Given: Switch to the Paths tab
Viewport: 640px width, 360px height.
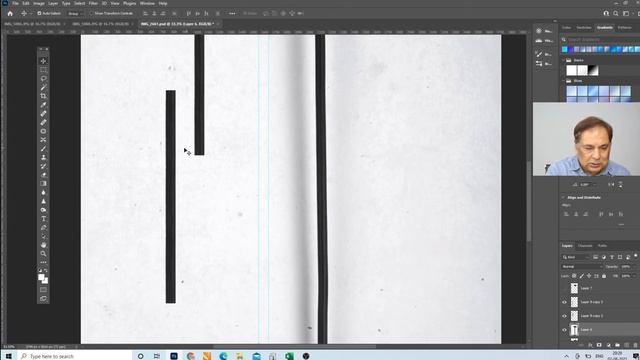Looking at the screenshot, I should coord(602,246).
